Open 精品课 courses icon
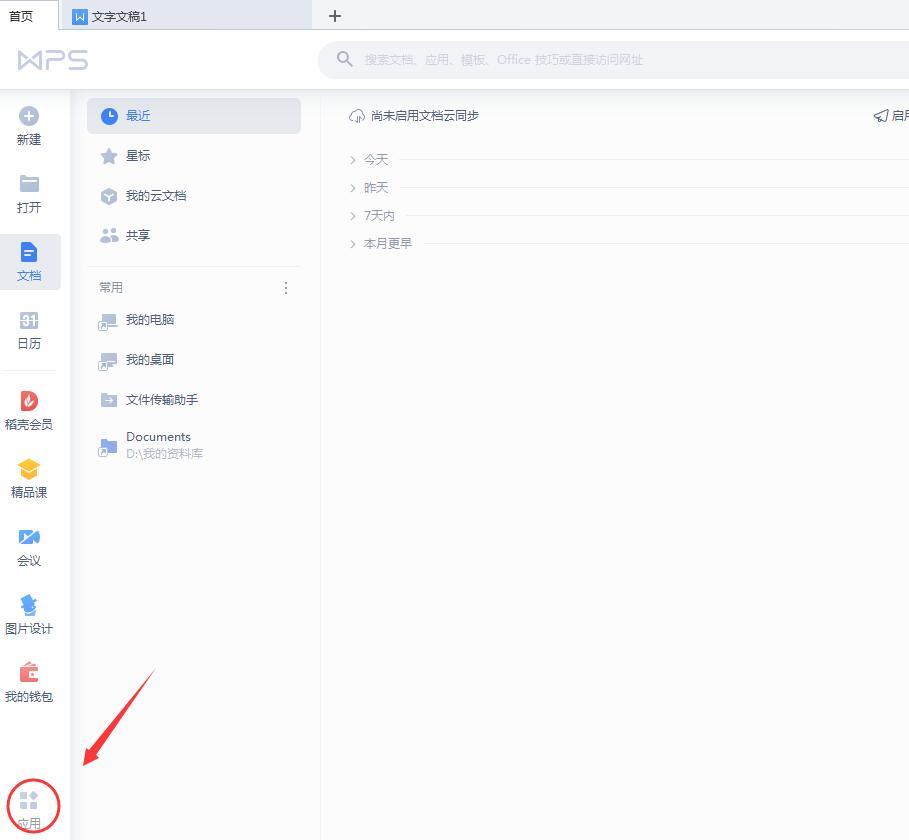 pyautogui.click(x=29, y=469)
